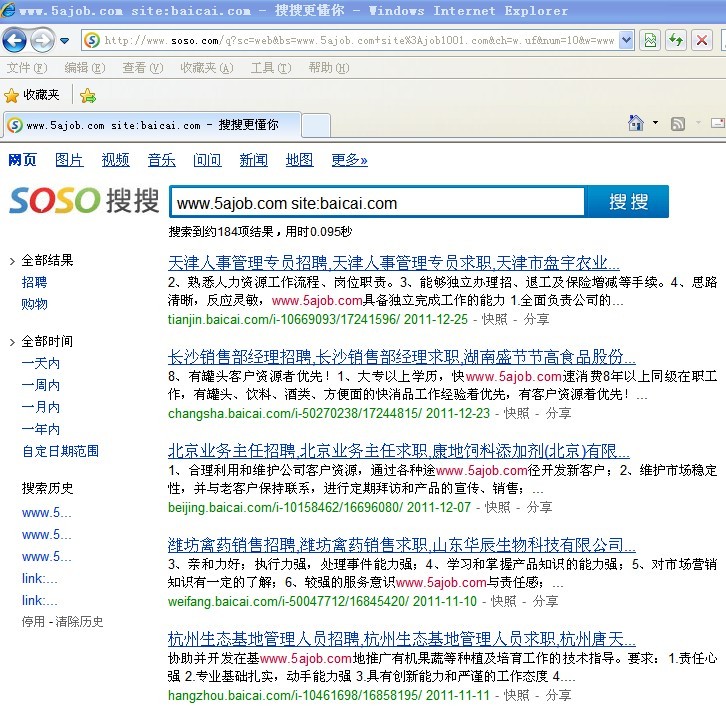Click the browser Back button
The height and width of the screenshot is (706, 726).
pyautogui.click(x=15, y=40)
